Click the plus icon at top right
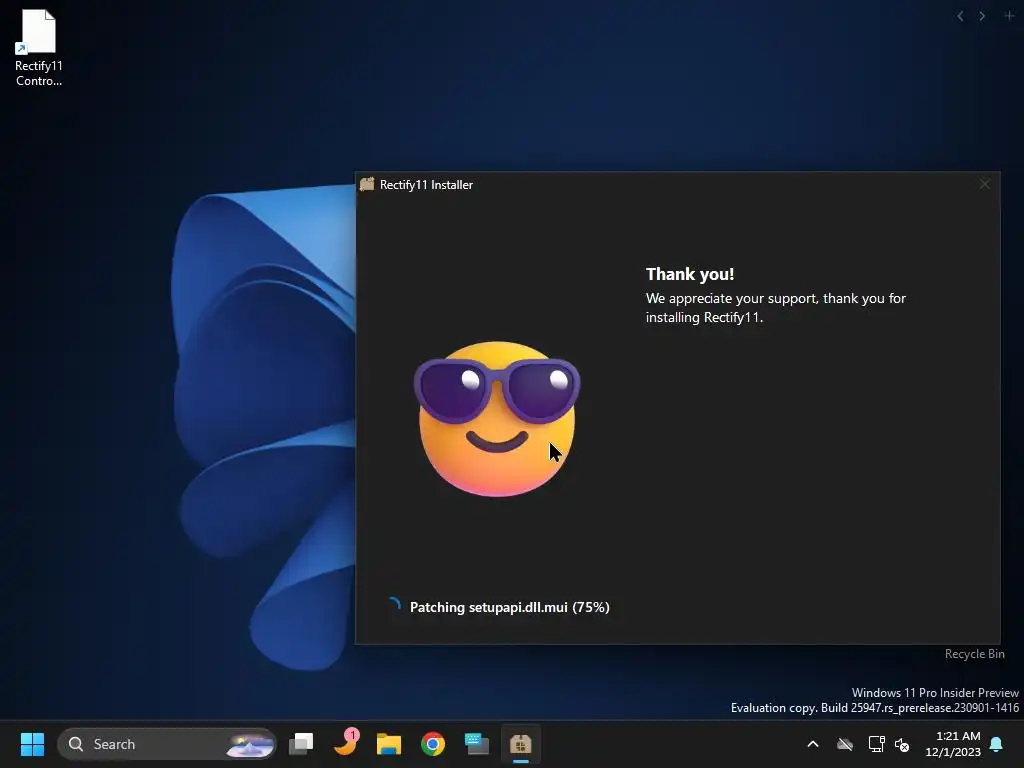The height and width of the screenshot is (768, 1024). tap(1008, 16)
